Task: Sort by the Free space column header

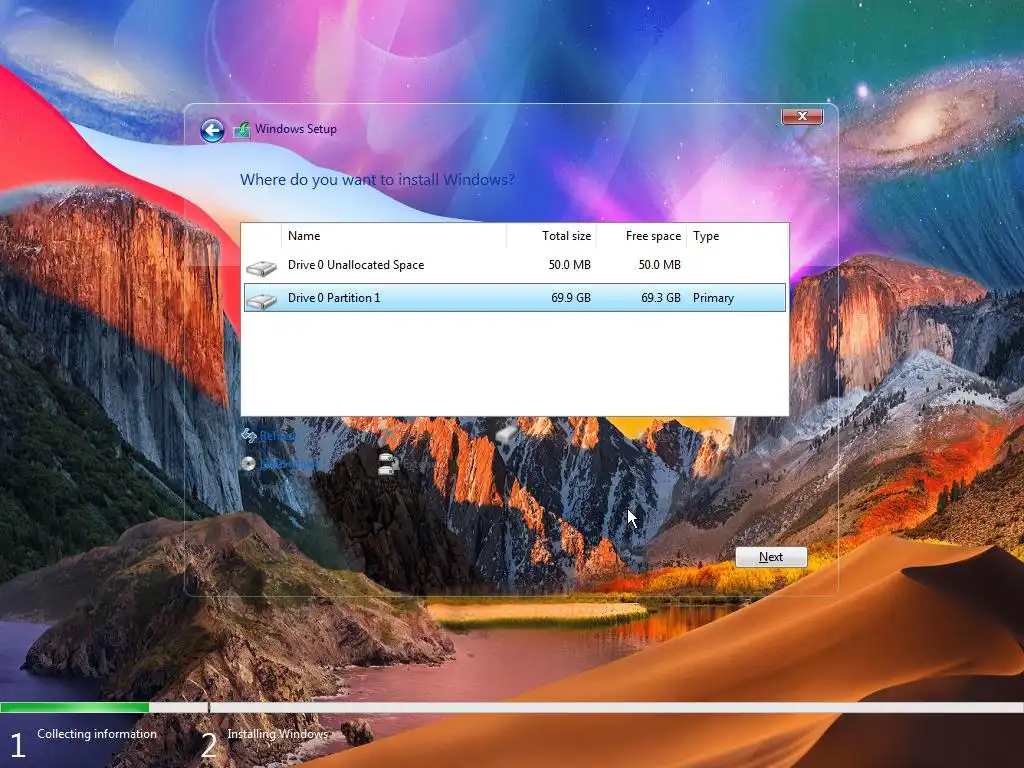Action: pyautogui.click(x=641, y=236)
